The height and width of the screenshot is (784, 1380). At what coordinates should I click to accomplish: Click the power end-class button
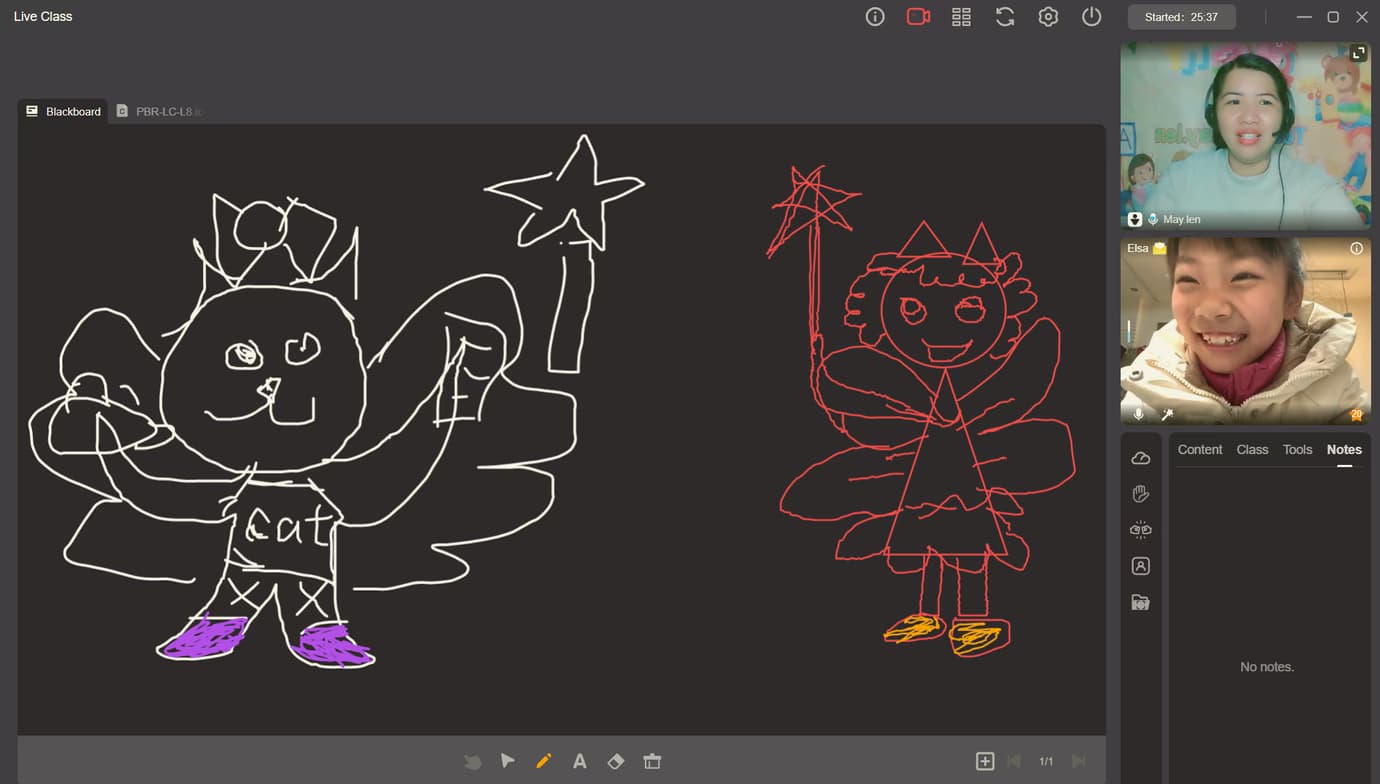pos(1091,17)
